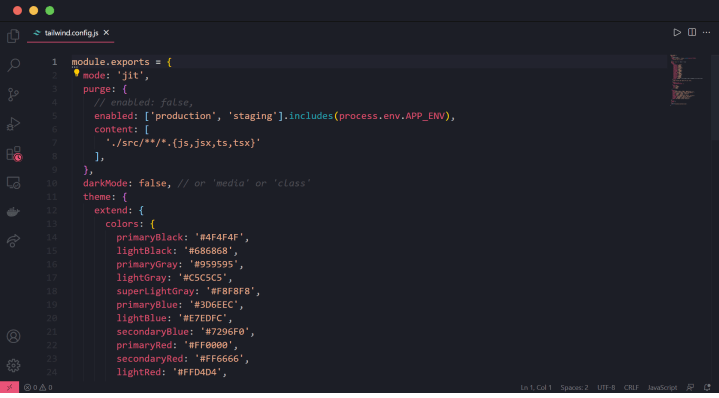Close the tailwind.config.js tab
Screen dimensions: 719x398
click(x=106, y=33)
